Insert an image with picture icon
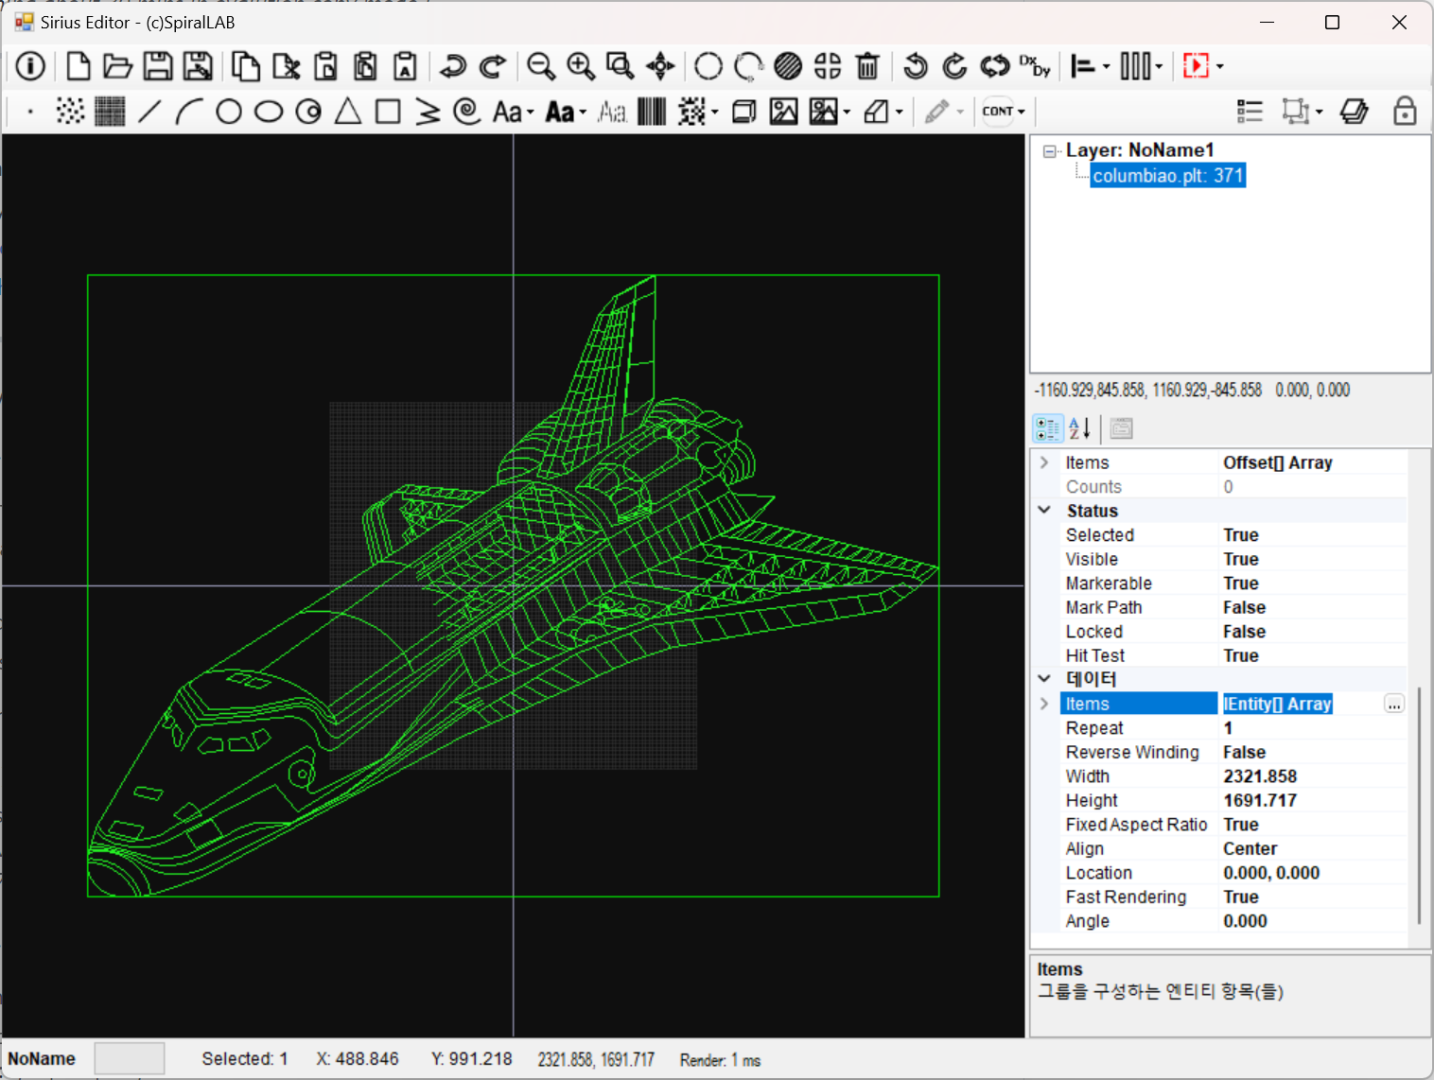Viewport: 1434px width, 1080px height. coord(784,111)
